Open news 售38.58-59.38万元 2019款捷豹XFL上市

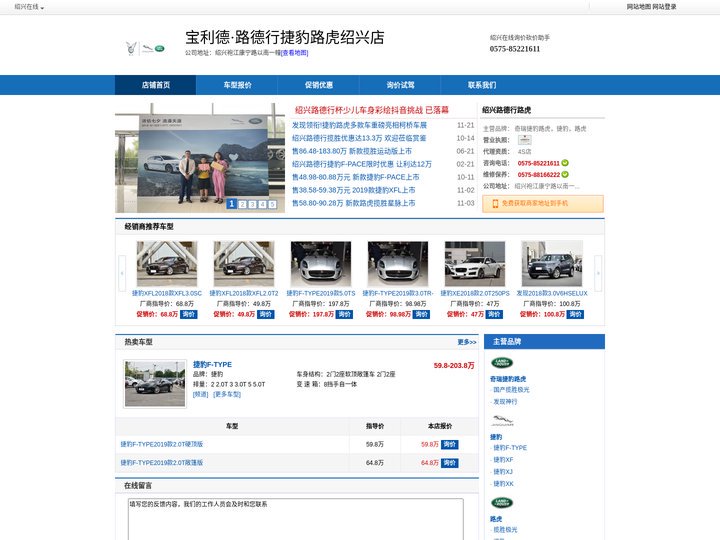(x=354, y=190)
